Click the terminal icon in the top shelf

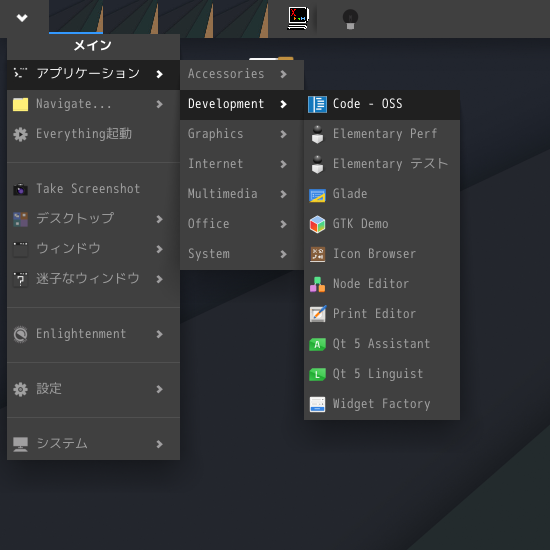(298, 18)
